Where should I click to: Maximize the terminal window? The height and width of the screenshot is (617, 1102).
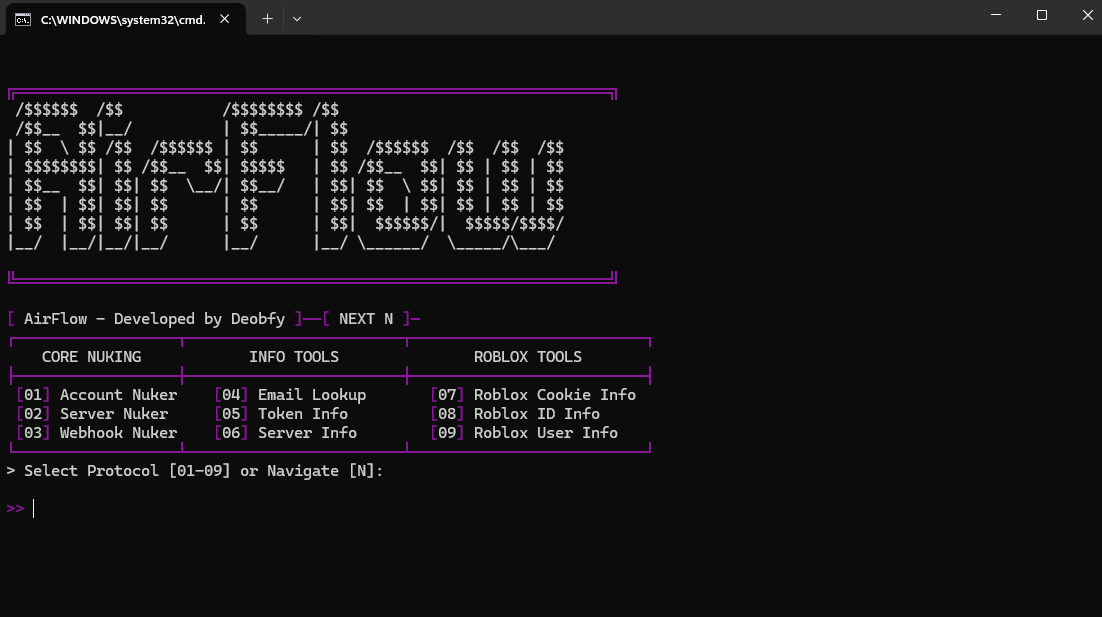coord(1042,15)
